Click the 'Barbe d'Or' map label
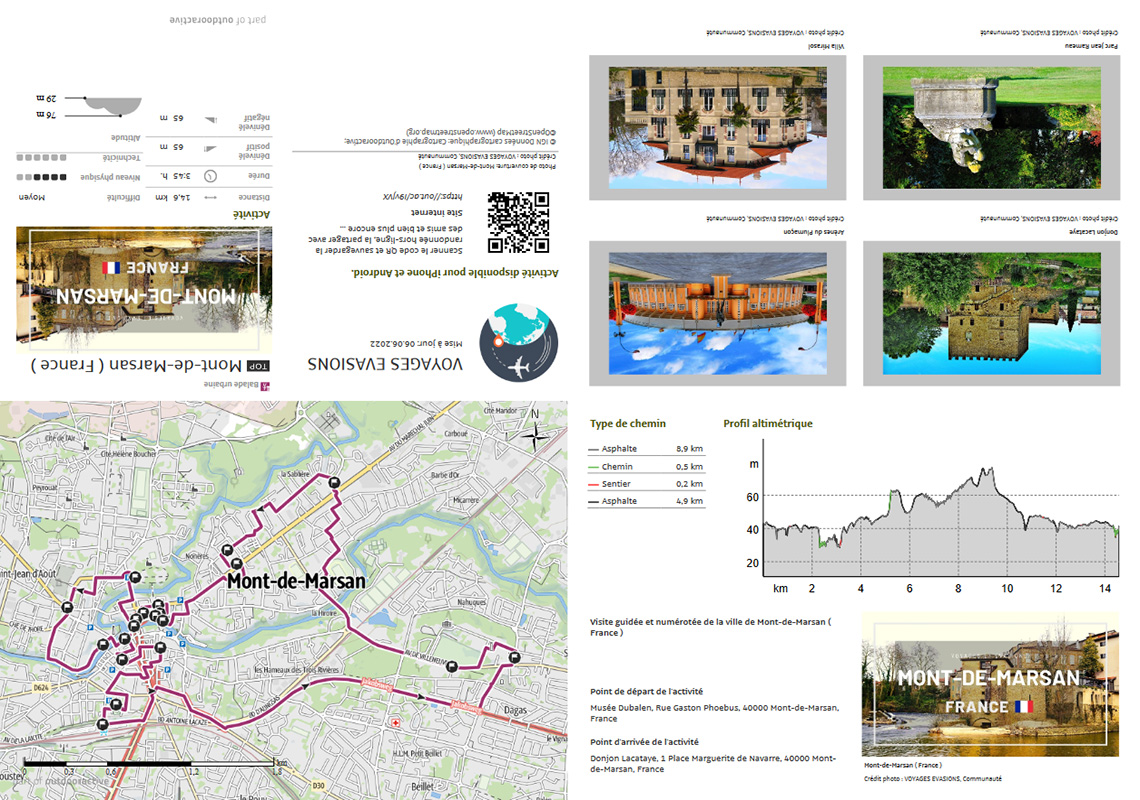This screenshot has height=800, width=1140. point(445,475)
